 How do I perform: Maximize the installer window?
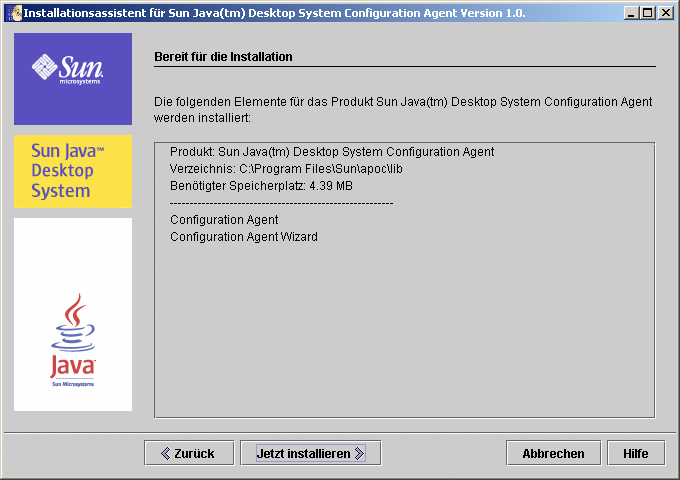click(x=647, y=13)
